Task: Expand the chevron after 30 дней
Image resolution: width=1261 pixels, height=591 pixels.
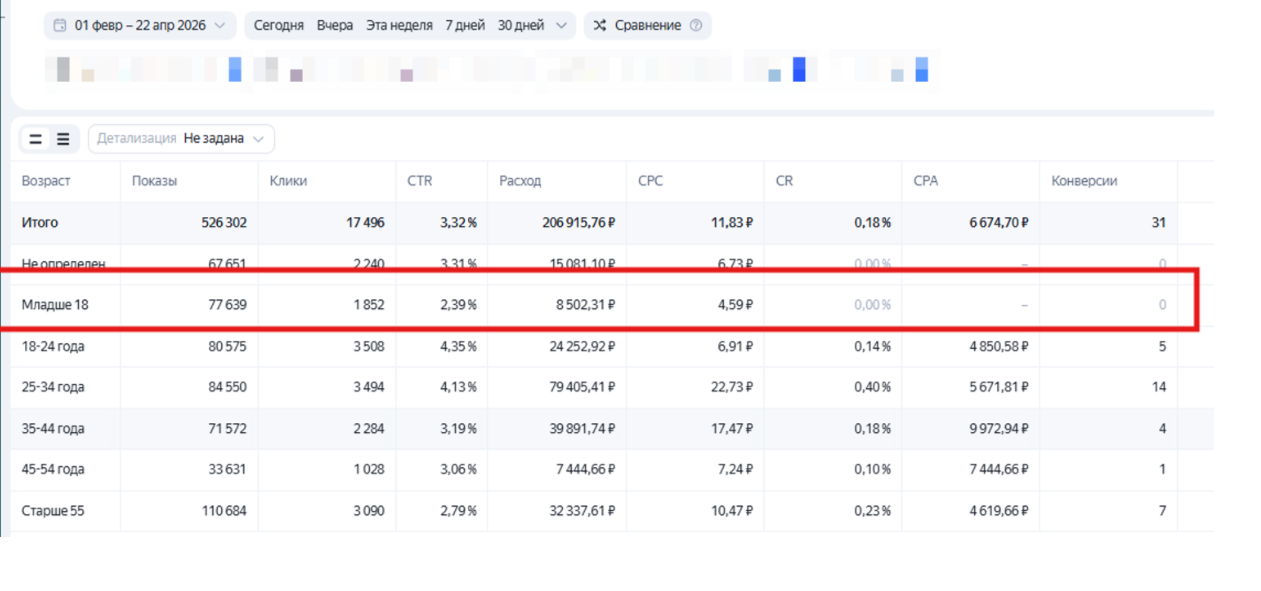Action: [561, 25]
